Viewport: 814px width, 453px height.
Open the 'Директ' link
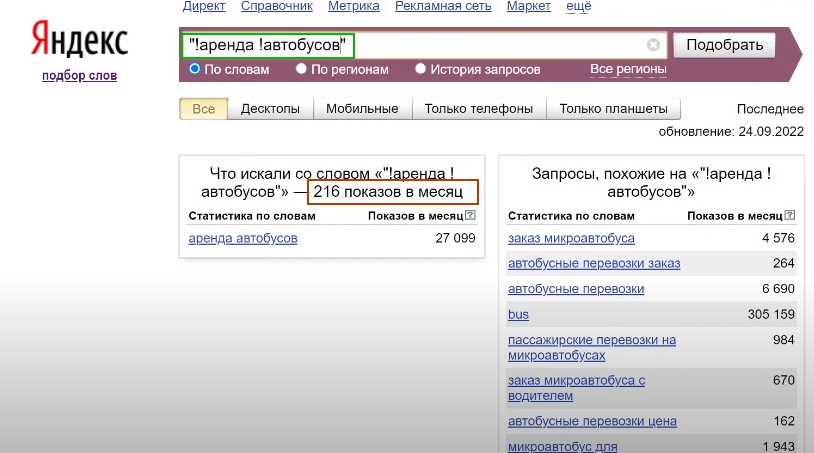204,6
